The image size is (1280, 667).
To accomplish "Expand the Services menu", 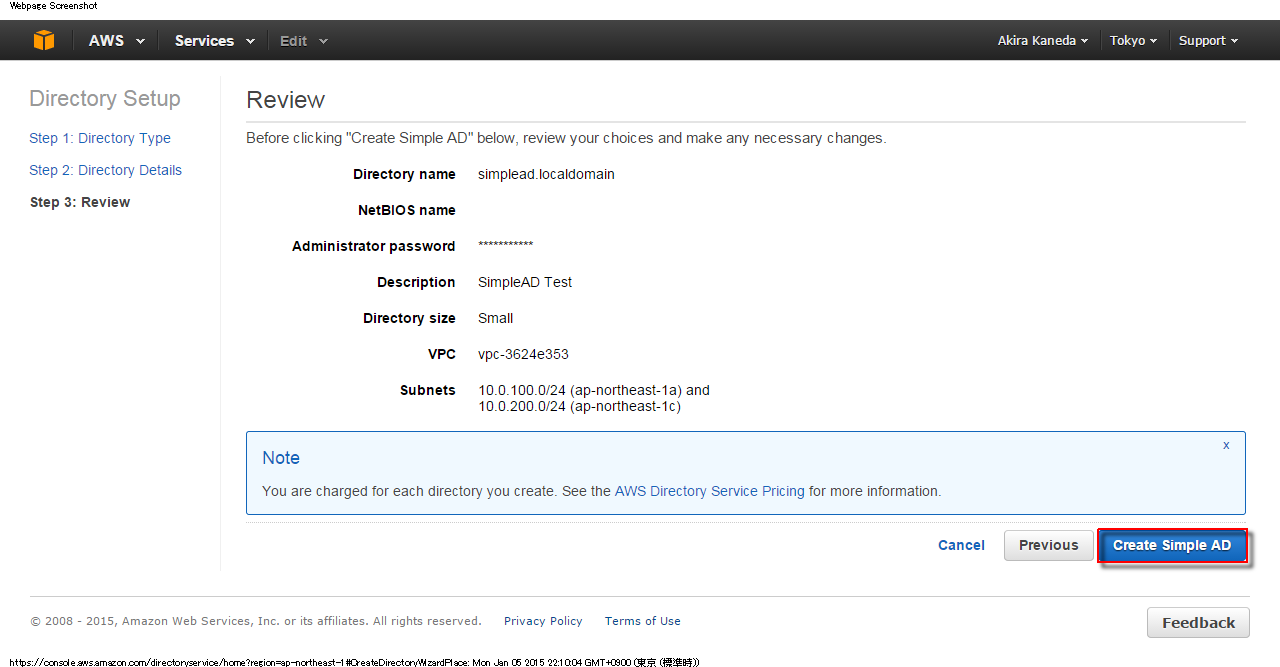I will 214,41.
